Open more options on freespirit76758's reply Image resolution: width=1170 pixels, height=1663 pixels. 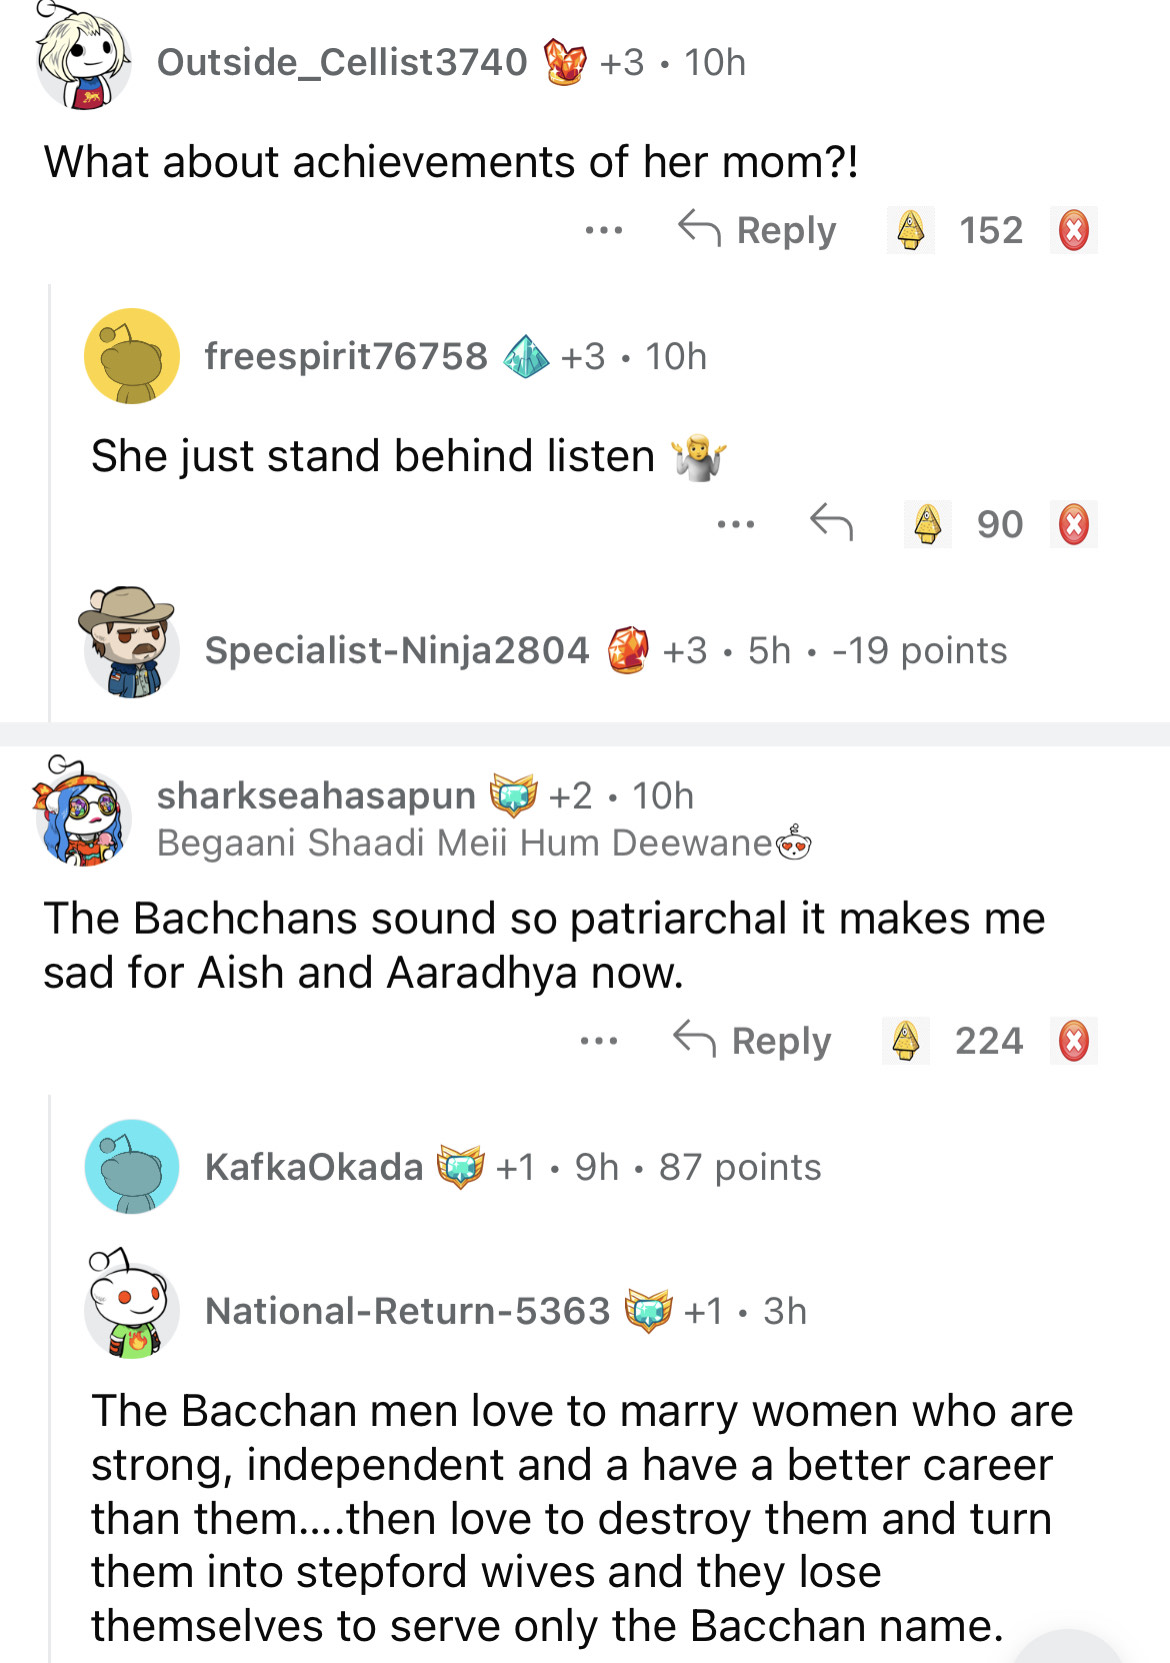click(x=736, y=524)
